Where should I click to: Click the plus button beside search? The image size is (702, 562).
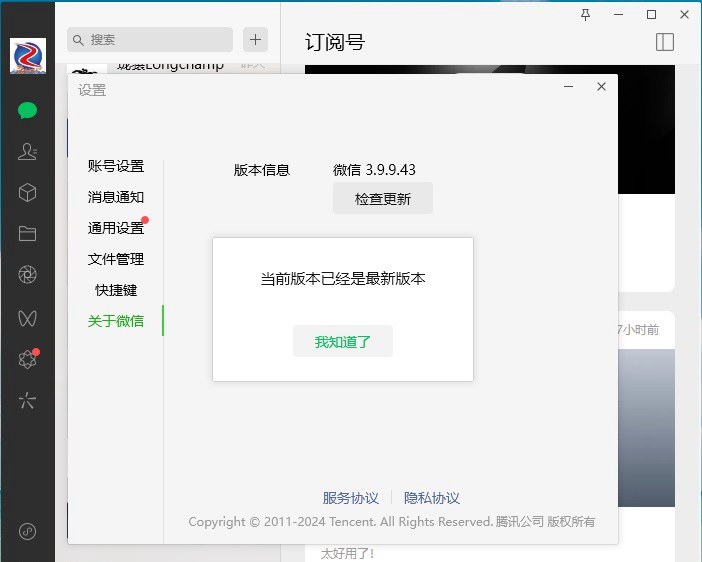256,39
